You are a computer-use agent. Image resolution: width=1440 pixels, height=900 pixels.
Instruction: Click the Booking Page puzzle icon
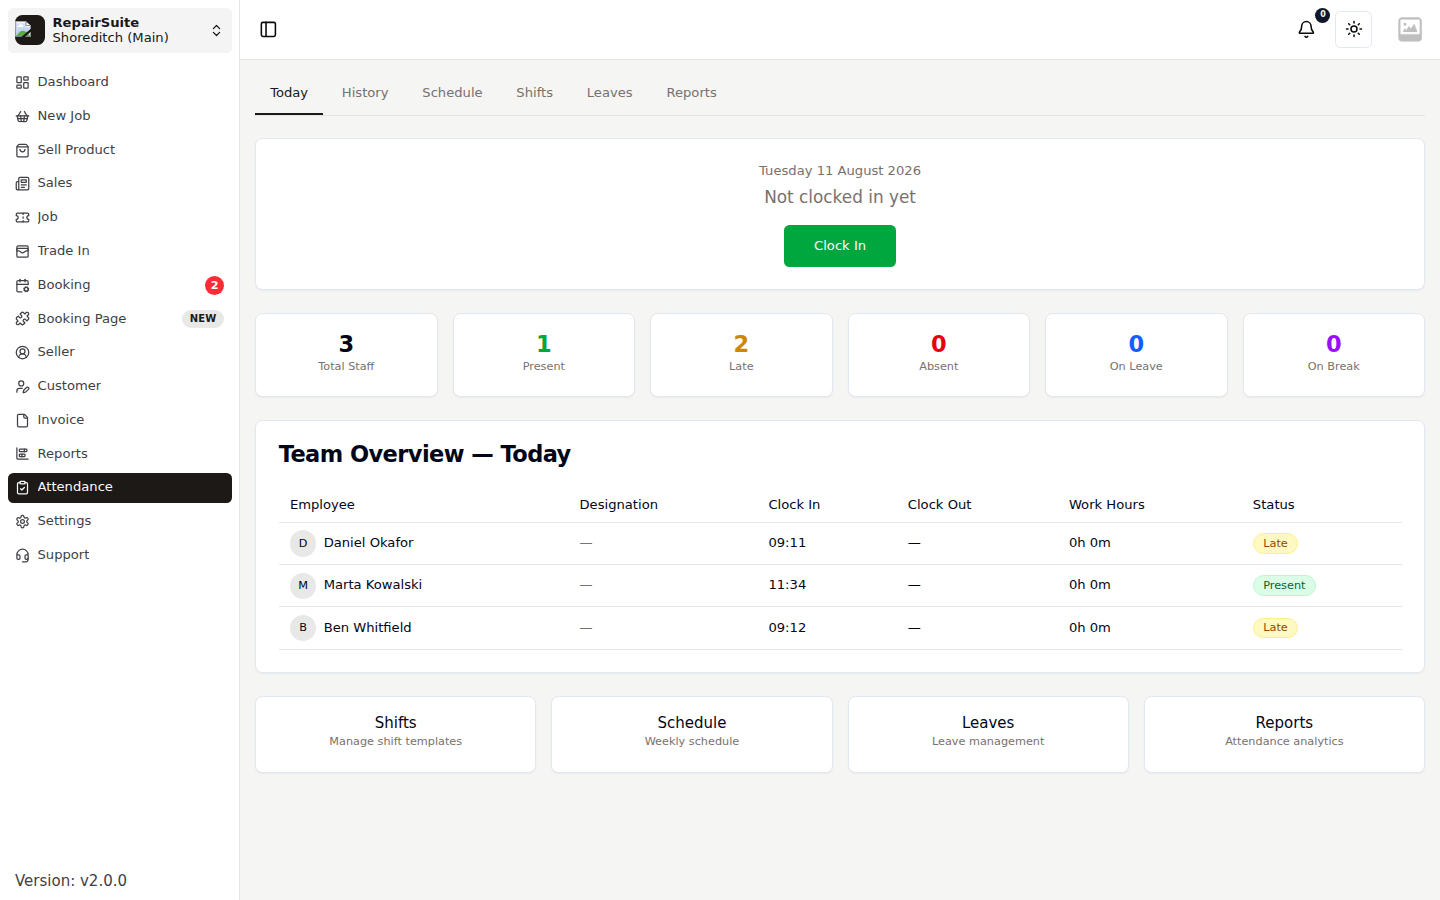pos(22,319)
